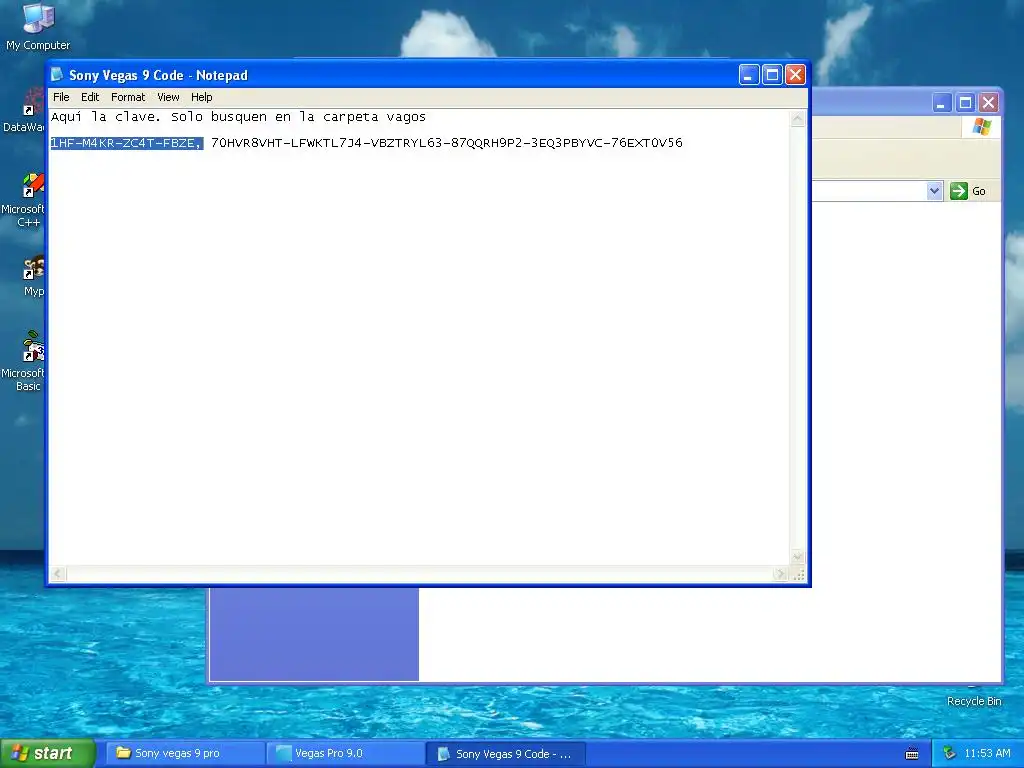Minimize the background Explorer window
This screenshot has height=768, width=1024.
[941, 103]
